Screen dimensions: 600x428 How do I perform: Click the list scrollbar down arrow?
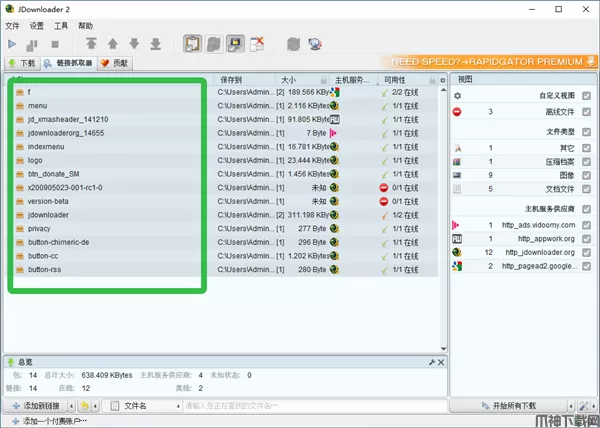[x=443, y=349]
